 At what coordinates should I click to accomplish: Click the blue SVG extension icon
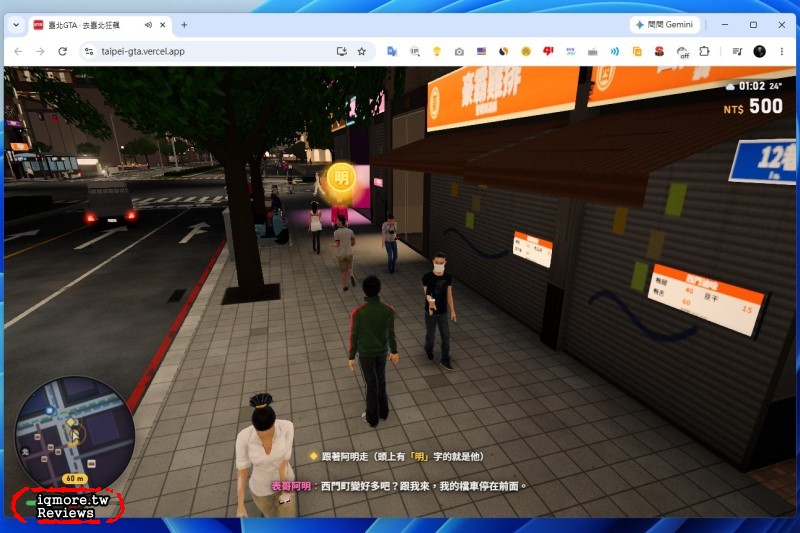(x=570, y=52)
